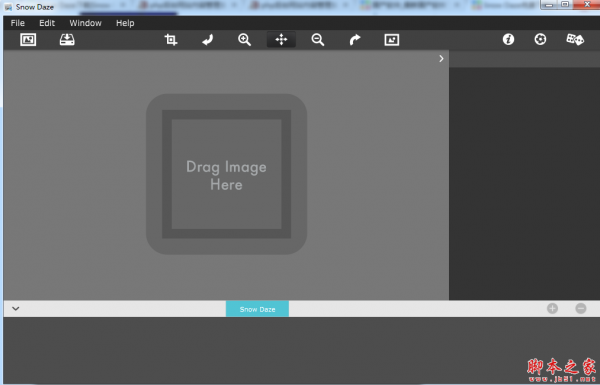Open the File menu
The width and height of the screenshot is (600, 385).
coord(18,23)
